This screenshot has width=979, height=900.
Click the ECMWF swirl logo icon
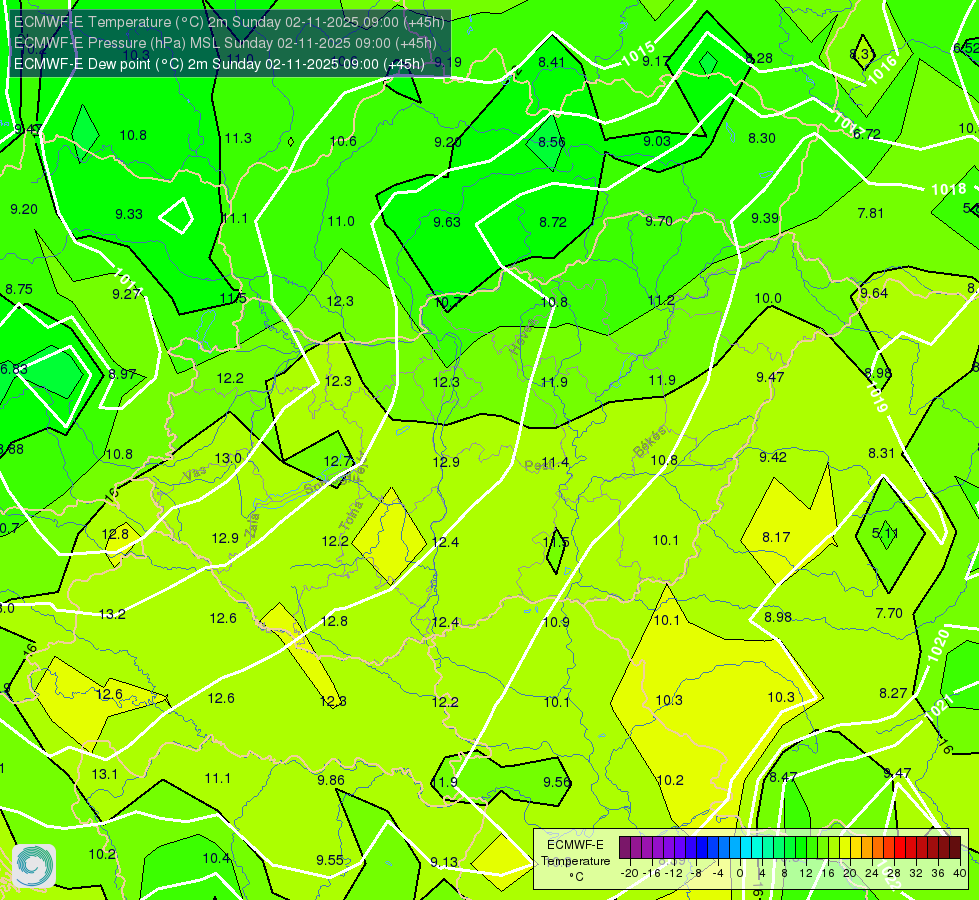click(x=34, y=866)
